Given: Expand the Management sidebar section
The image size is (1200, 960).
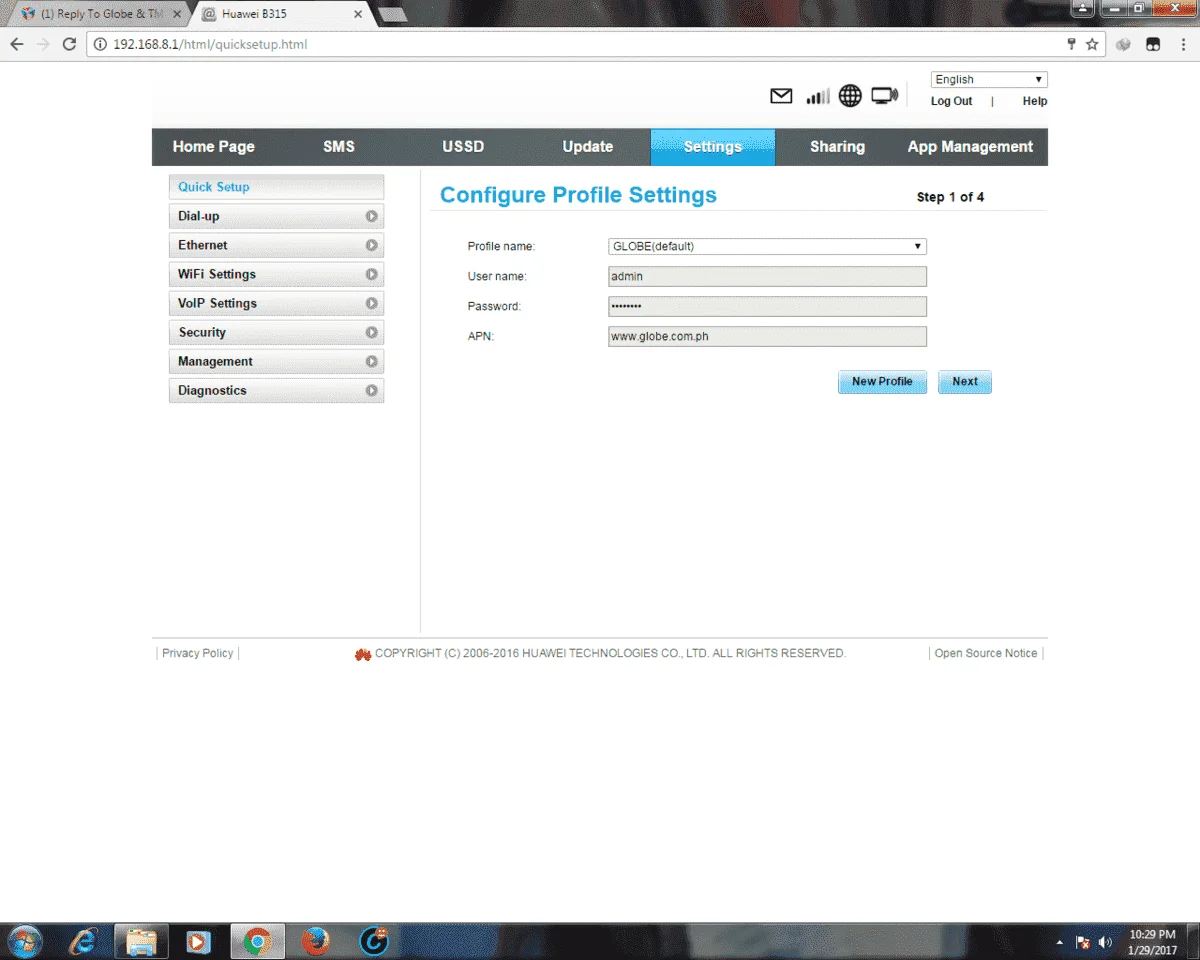Looking at the screenshot, I should (x=276, y=361).
